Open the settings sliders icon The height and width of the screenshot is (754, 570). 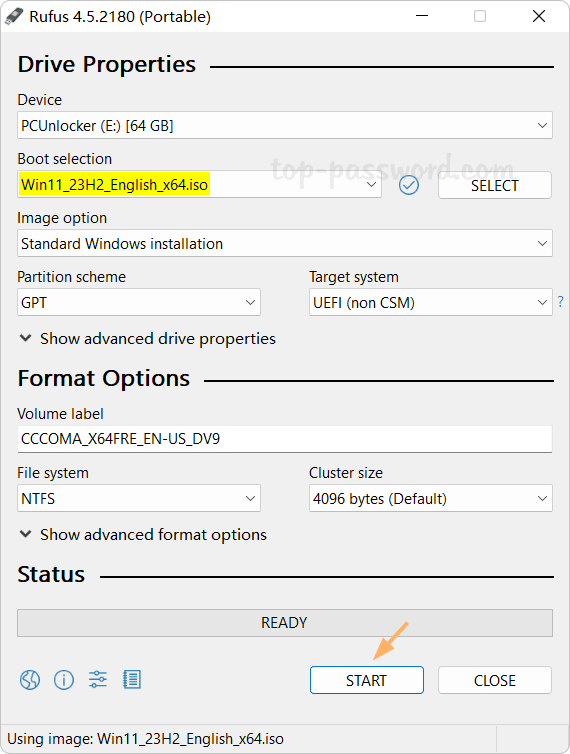coord(98,679)
